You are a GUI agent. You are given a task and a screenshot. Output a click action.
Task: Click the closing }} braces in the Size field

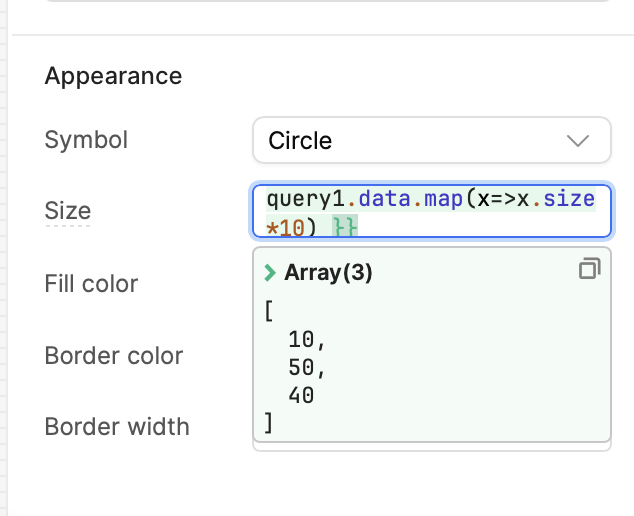[345, 226]
